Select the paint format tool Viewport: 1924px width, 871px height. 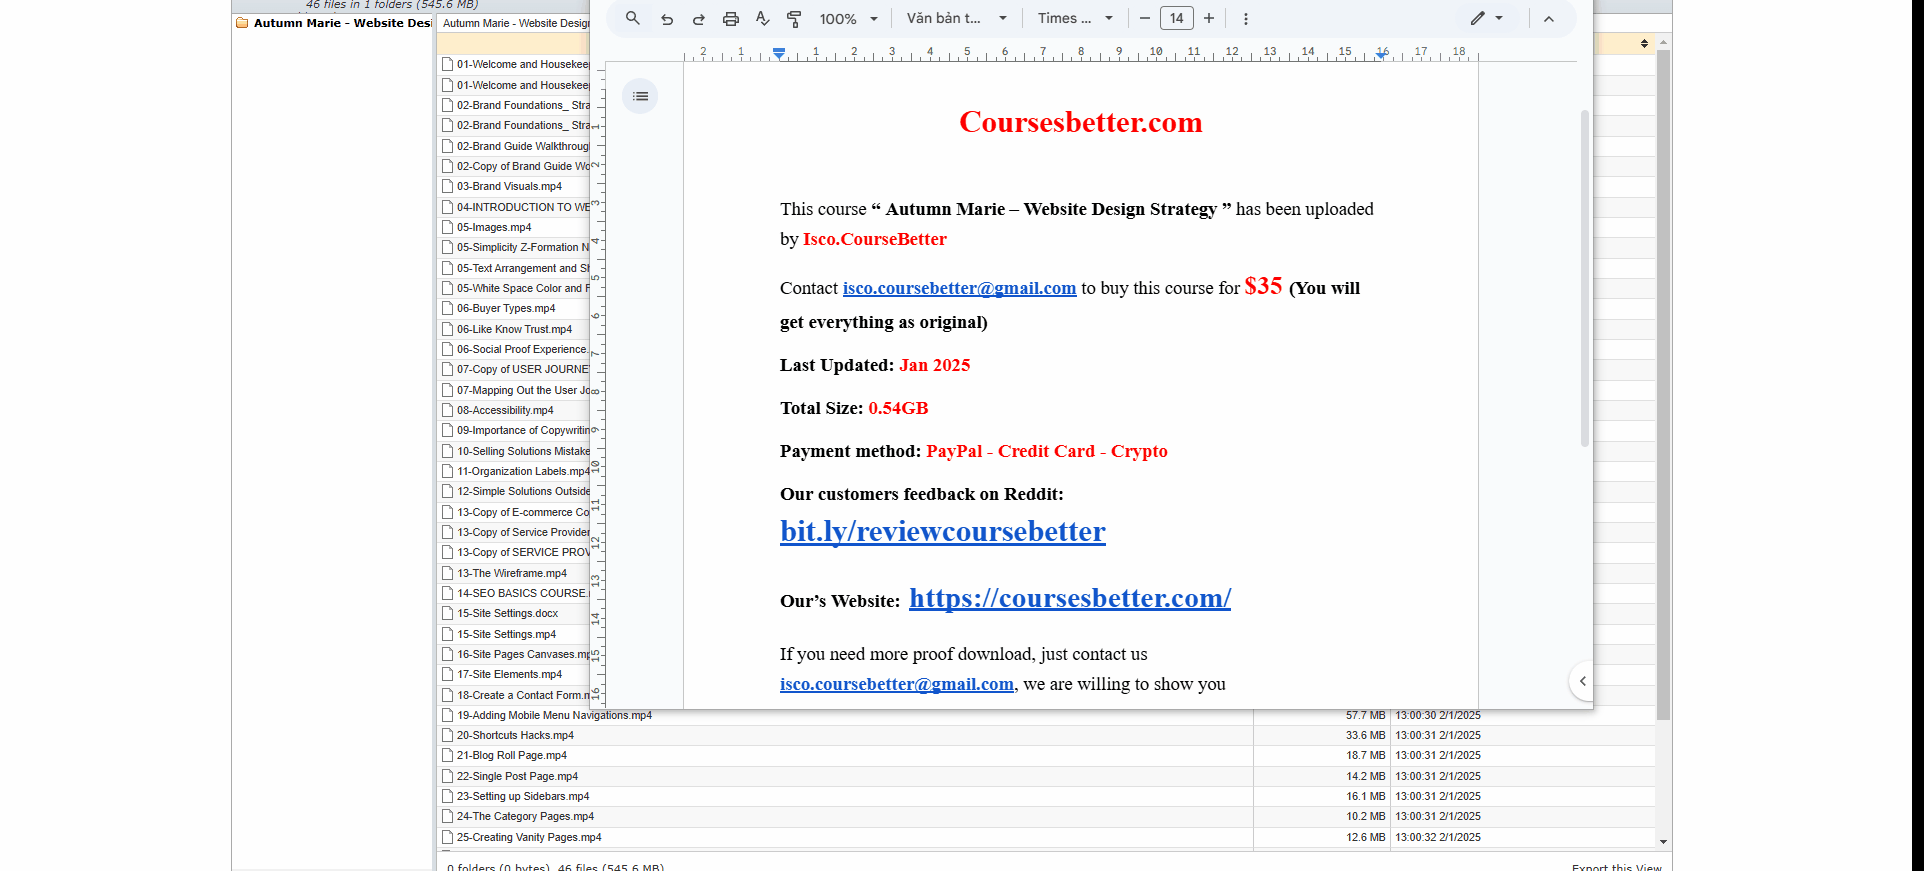794,18
